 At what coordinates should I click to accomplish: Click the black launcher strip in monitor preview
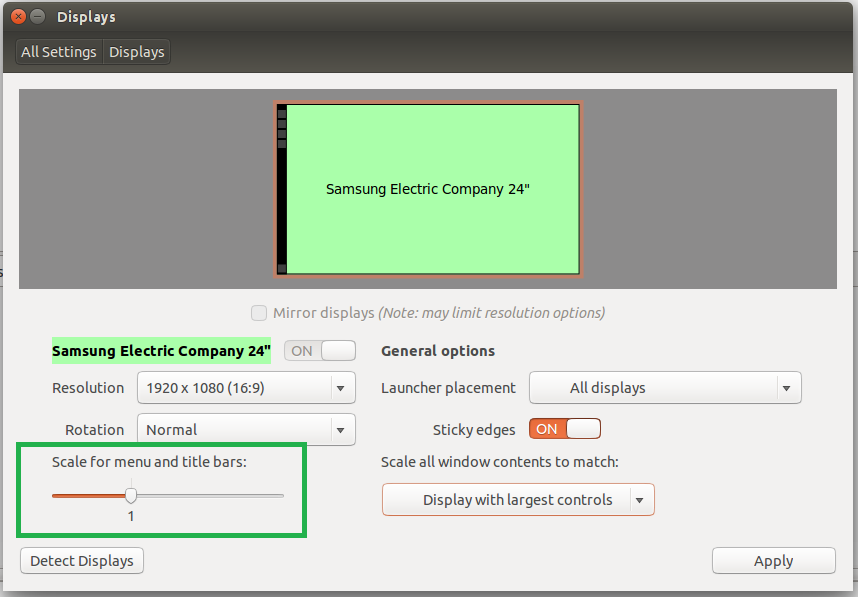[282, 190]
